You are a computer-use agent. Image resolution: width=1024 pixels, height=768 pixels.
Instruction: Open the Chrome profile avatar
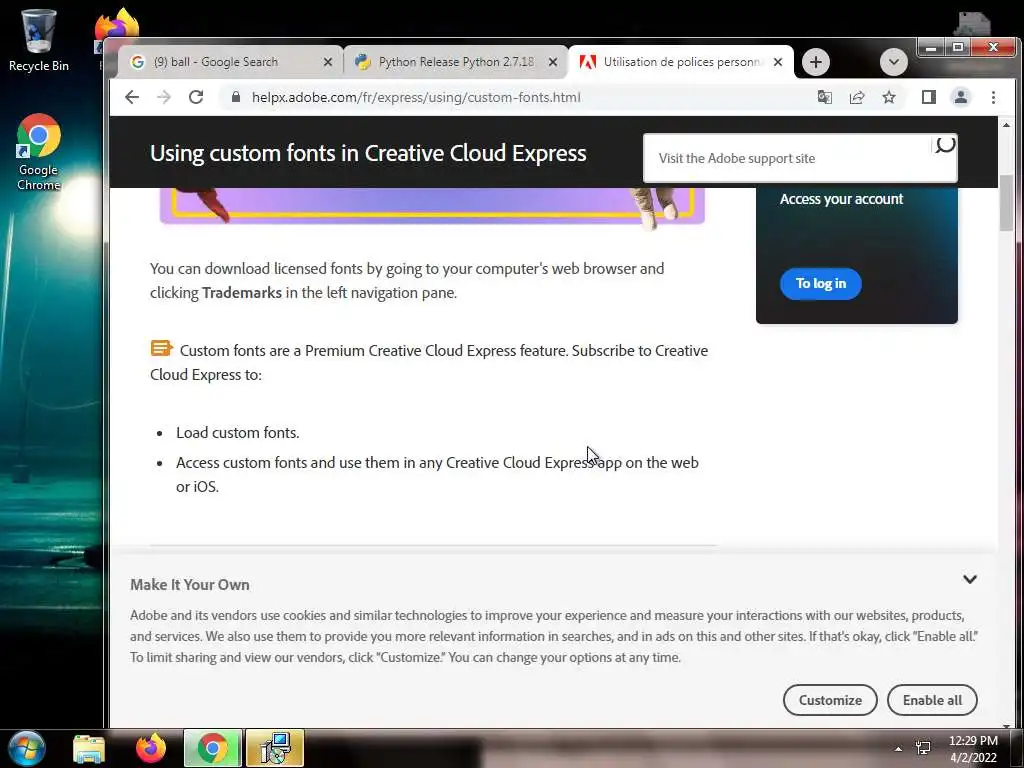click(961, 97)
